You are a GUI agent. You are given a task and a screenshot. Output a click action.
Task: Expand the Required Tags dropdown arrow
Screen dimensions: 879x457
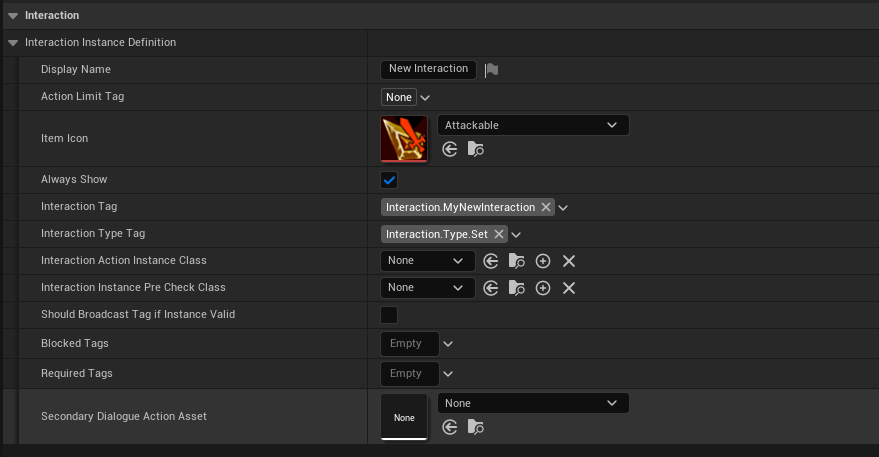click(x=448, y=373)
